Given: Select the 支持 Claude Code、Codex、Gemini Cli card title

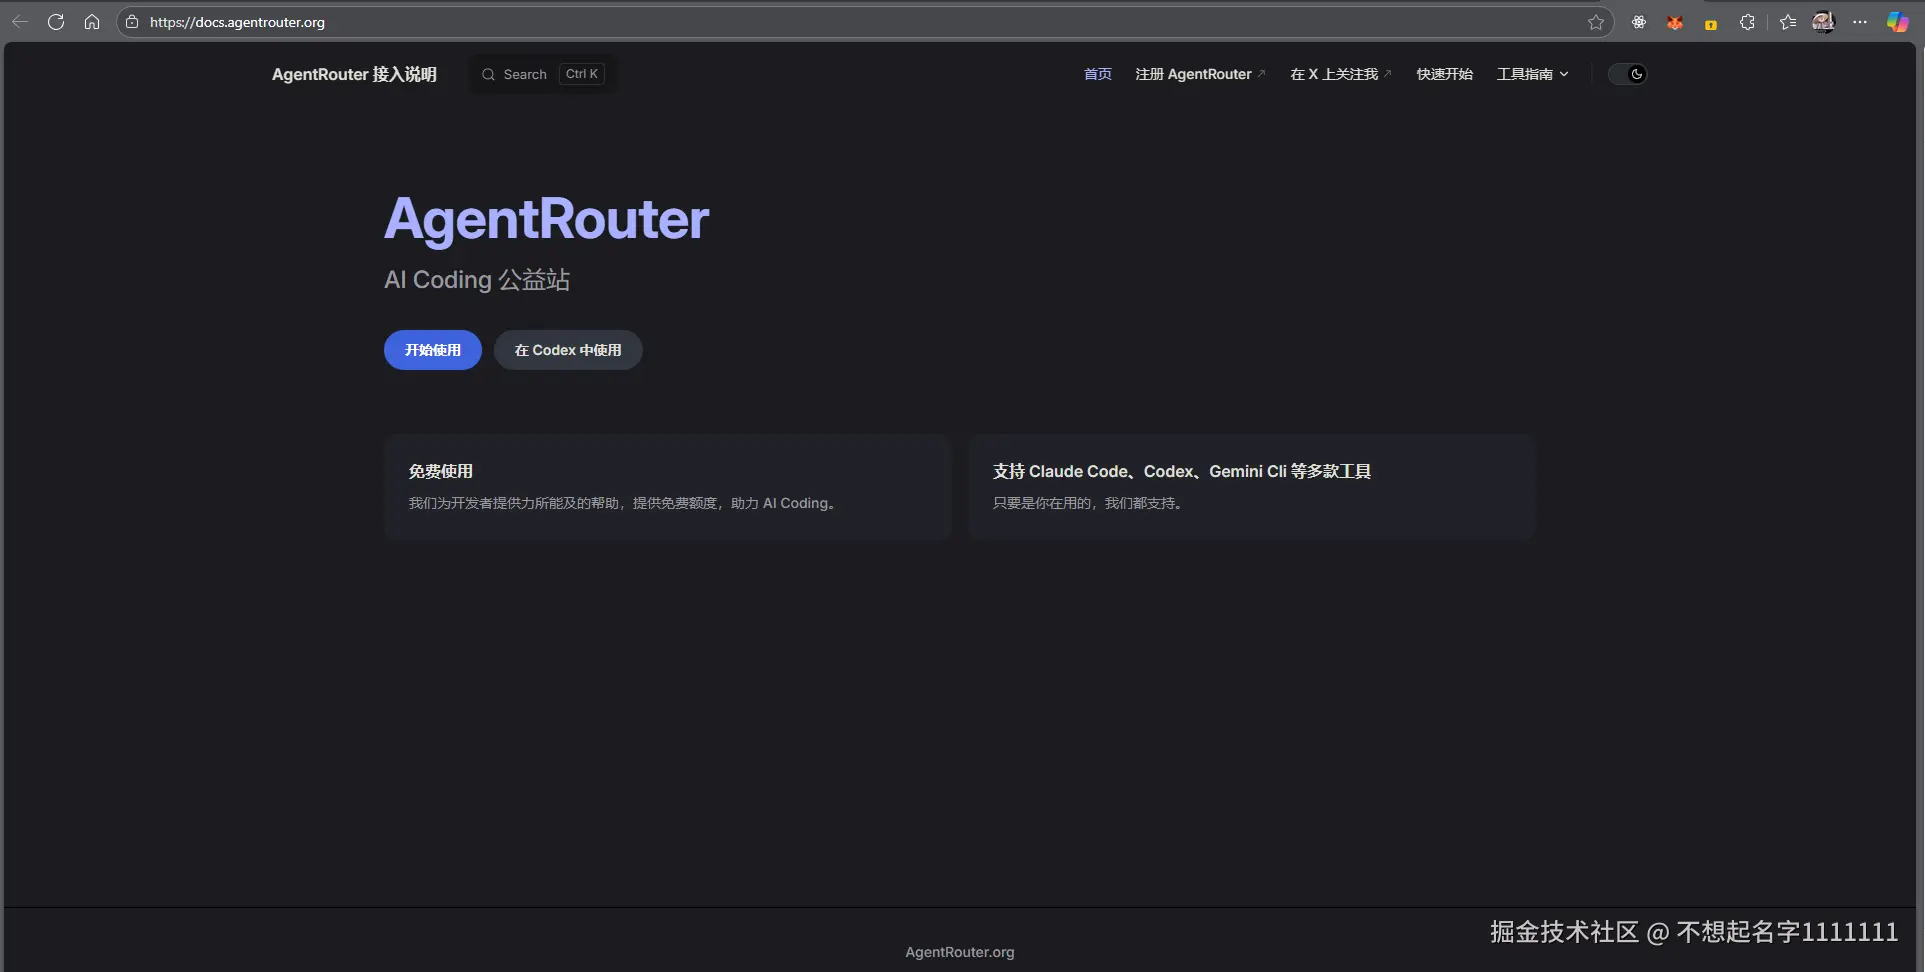Looking at the screenshot, I should point(1182,471).
